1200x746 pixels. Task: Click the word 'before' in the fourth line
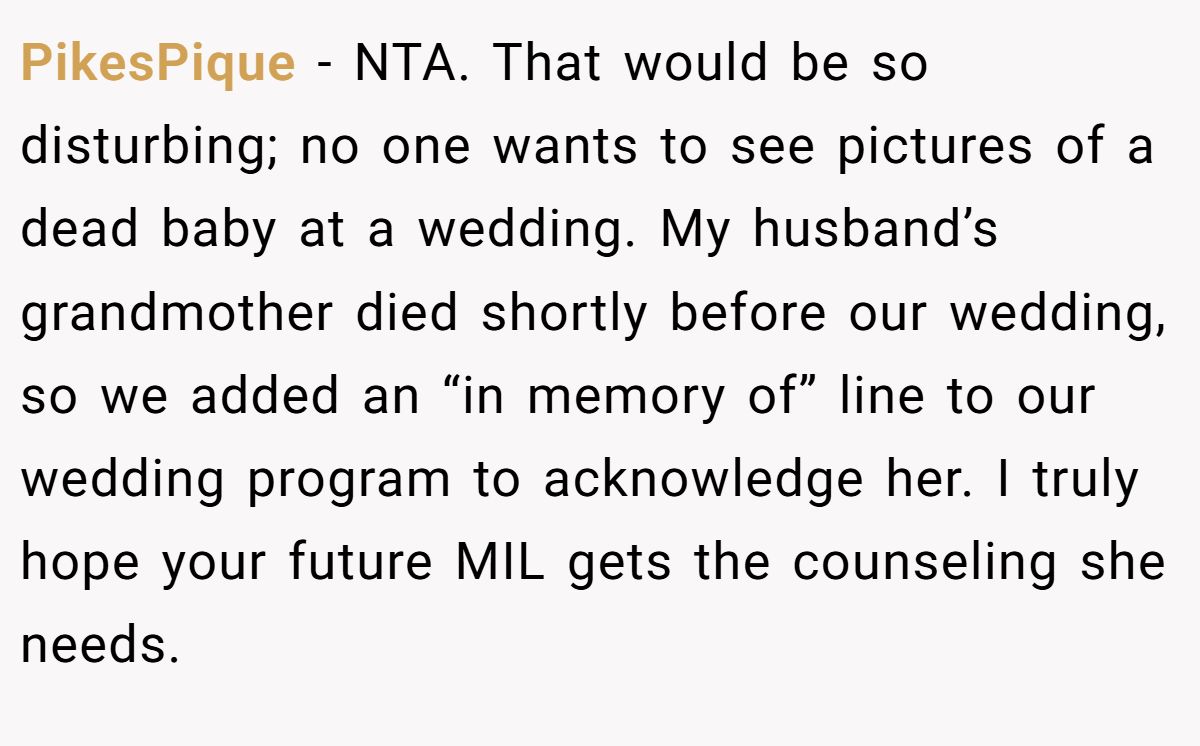(x=748, y=314)
